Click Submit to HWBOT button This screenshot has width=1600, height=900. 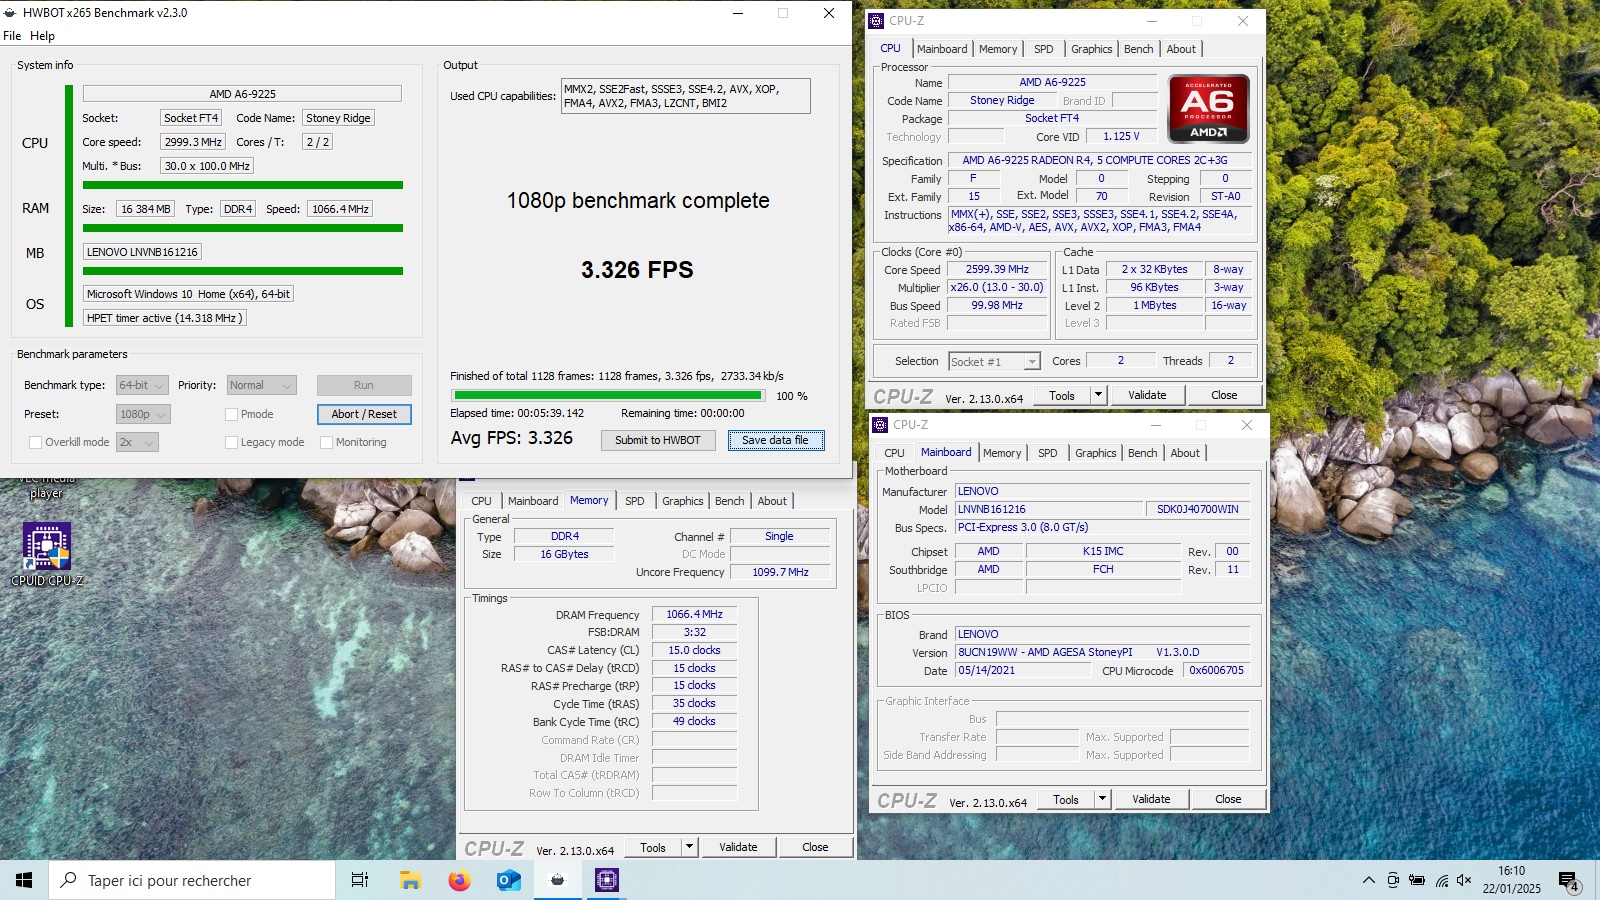(657, 440)
